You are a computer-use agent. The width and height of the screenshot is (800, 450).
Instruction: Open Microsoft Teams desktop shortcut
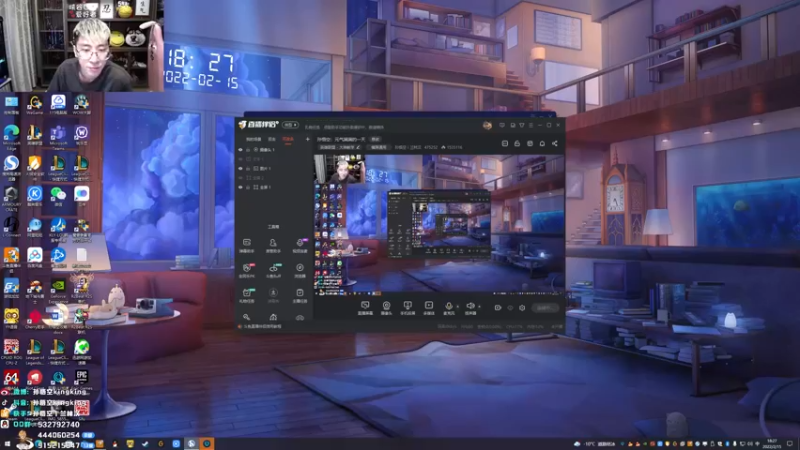58,136
